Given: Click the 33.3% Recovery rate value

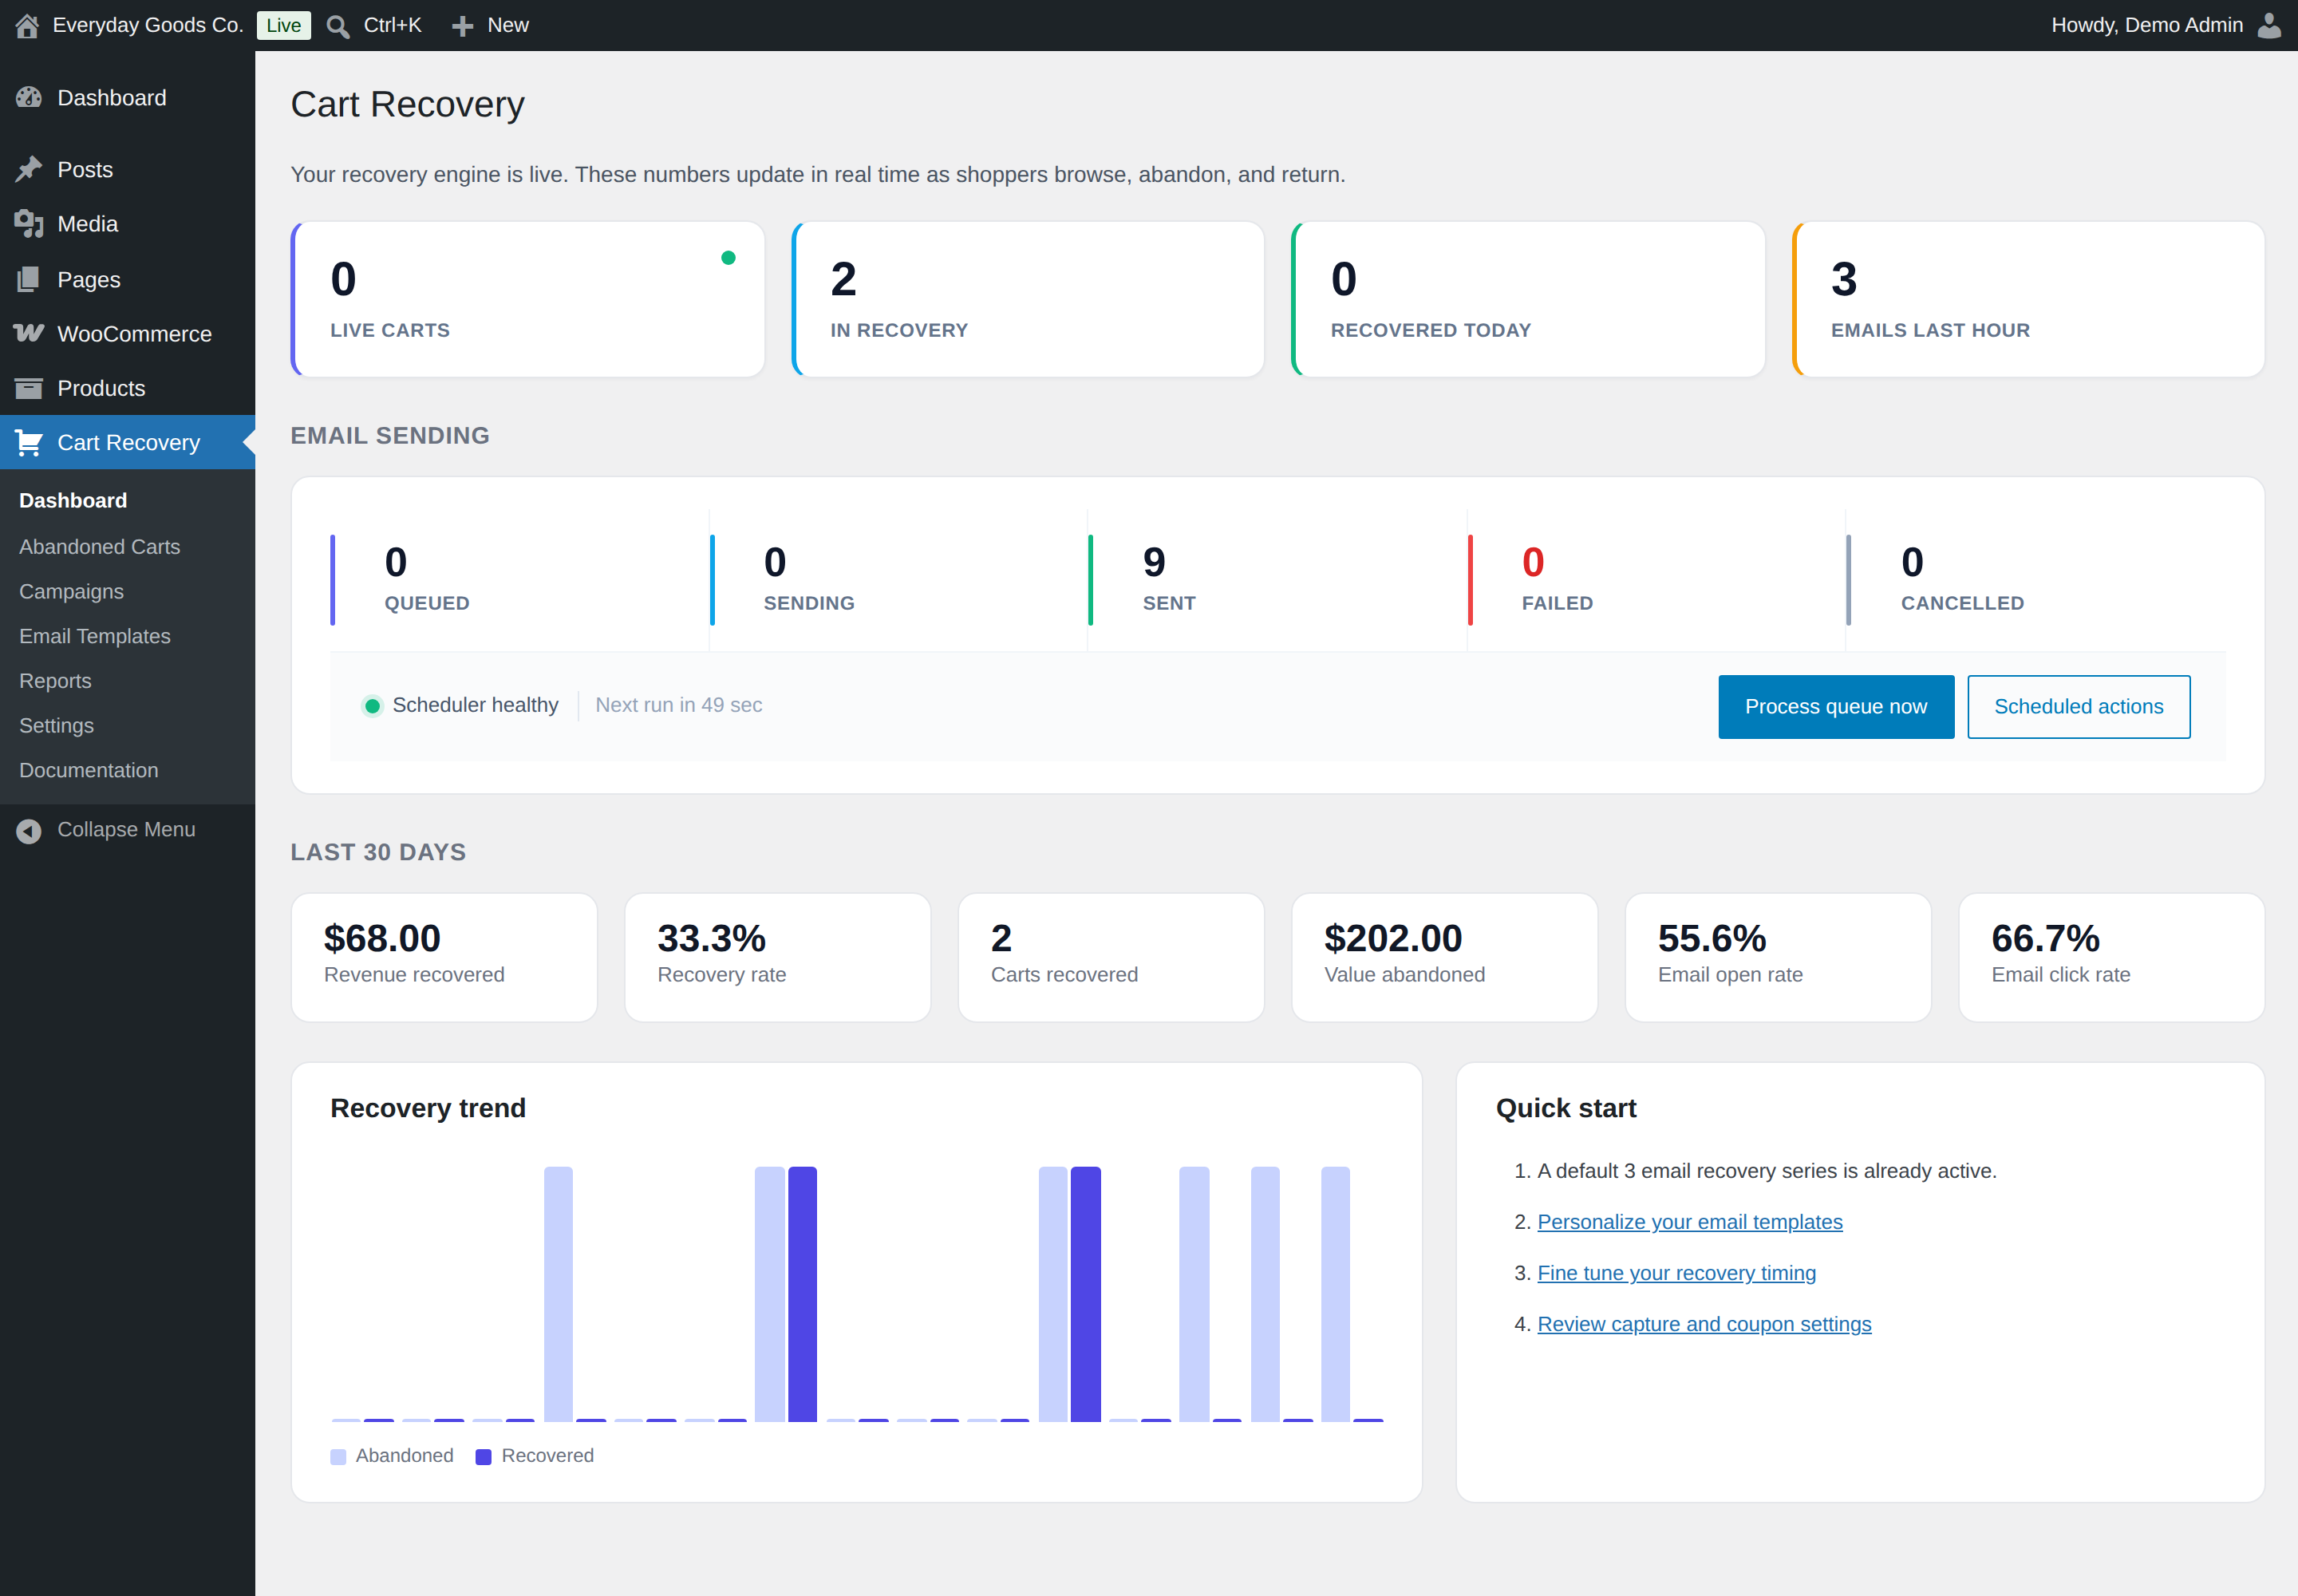Looking at the screenshot, I should point(711,938).
